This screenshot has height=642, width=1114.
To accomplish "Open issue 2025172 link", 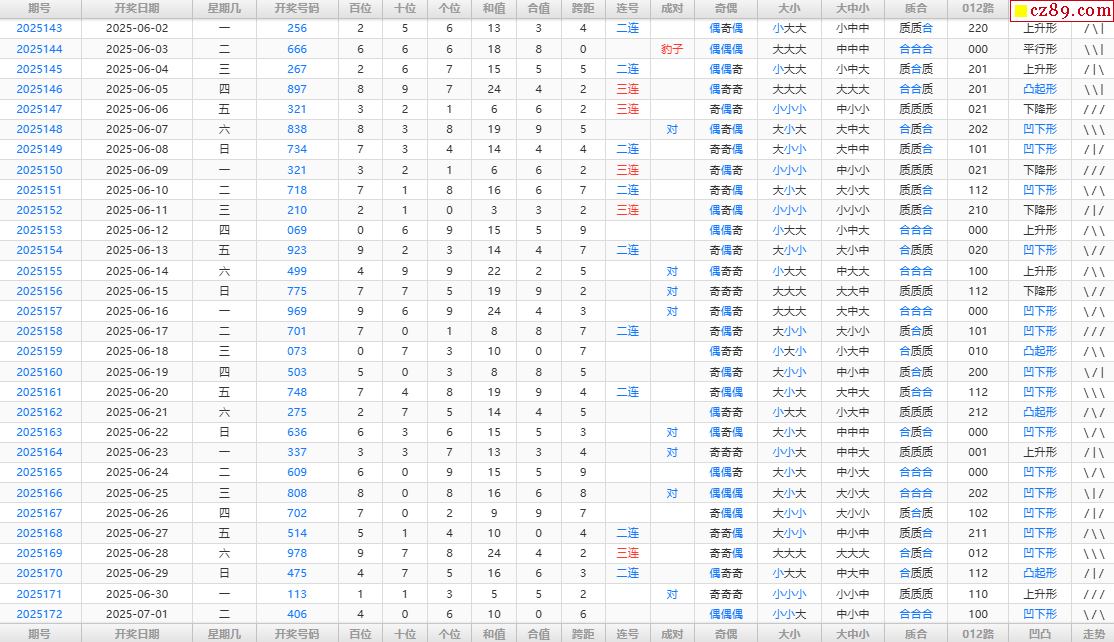I will pos(39,614).
